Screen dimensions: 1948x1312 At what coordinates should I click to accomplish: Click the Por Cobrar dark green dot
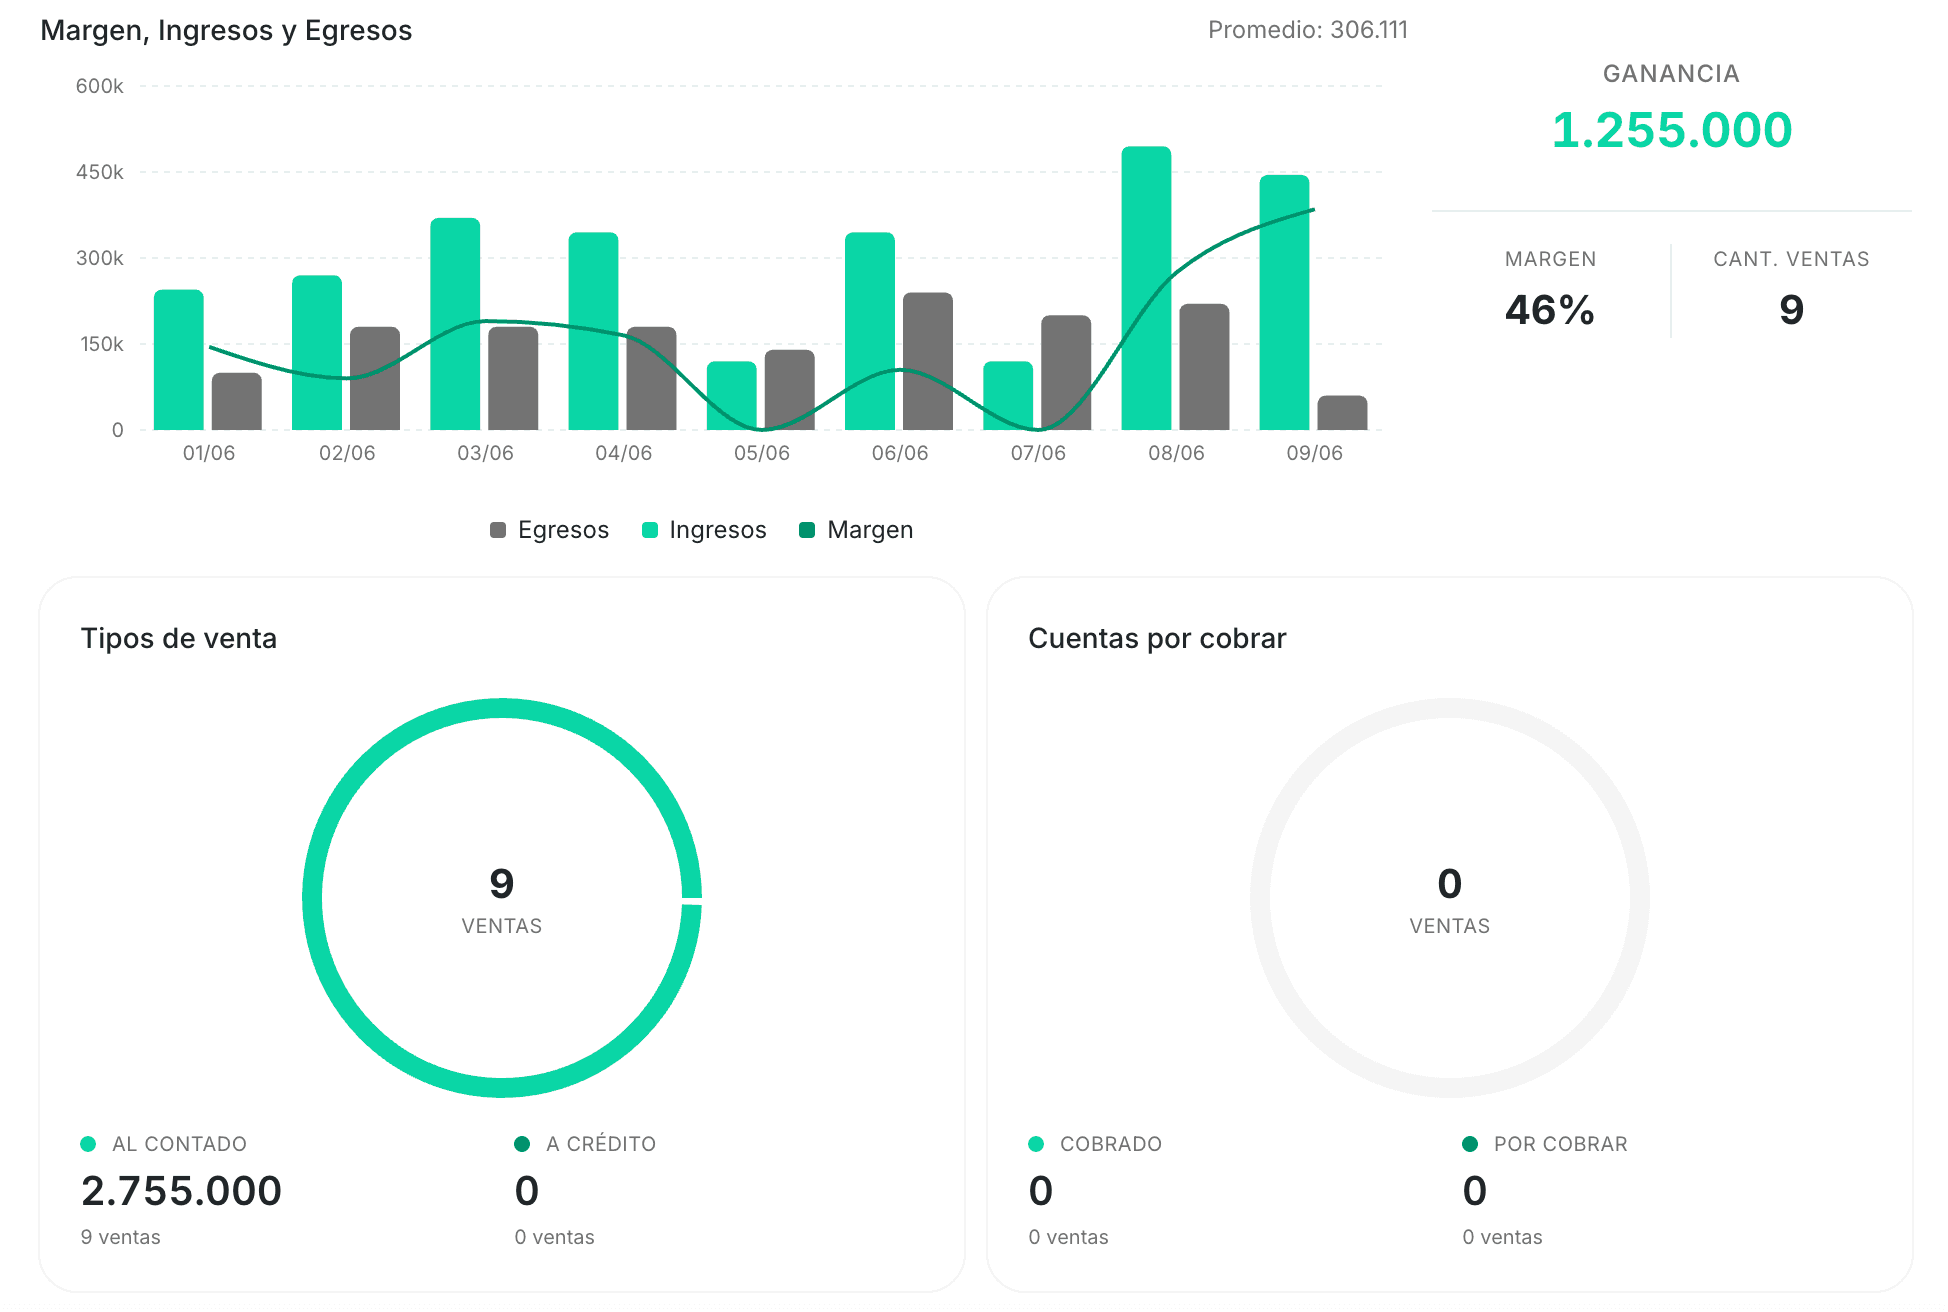1470,1144
